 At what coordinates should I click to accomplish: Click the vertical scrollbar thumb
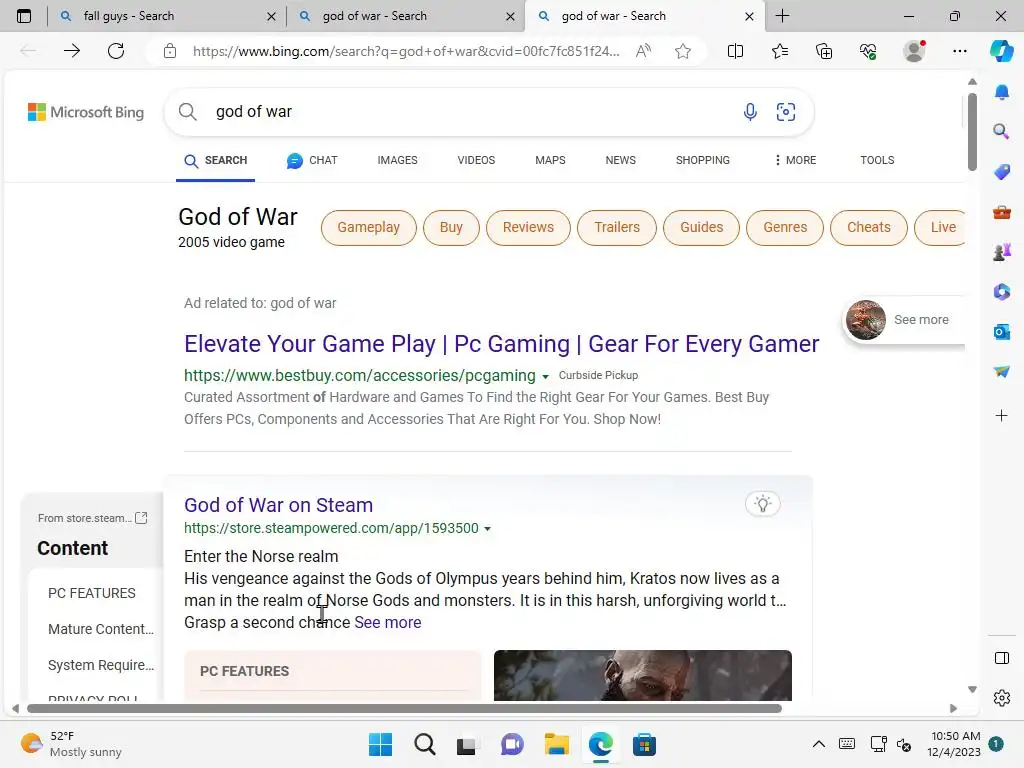click(972, 132)
